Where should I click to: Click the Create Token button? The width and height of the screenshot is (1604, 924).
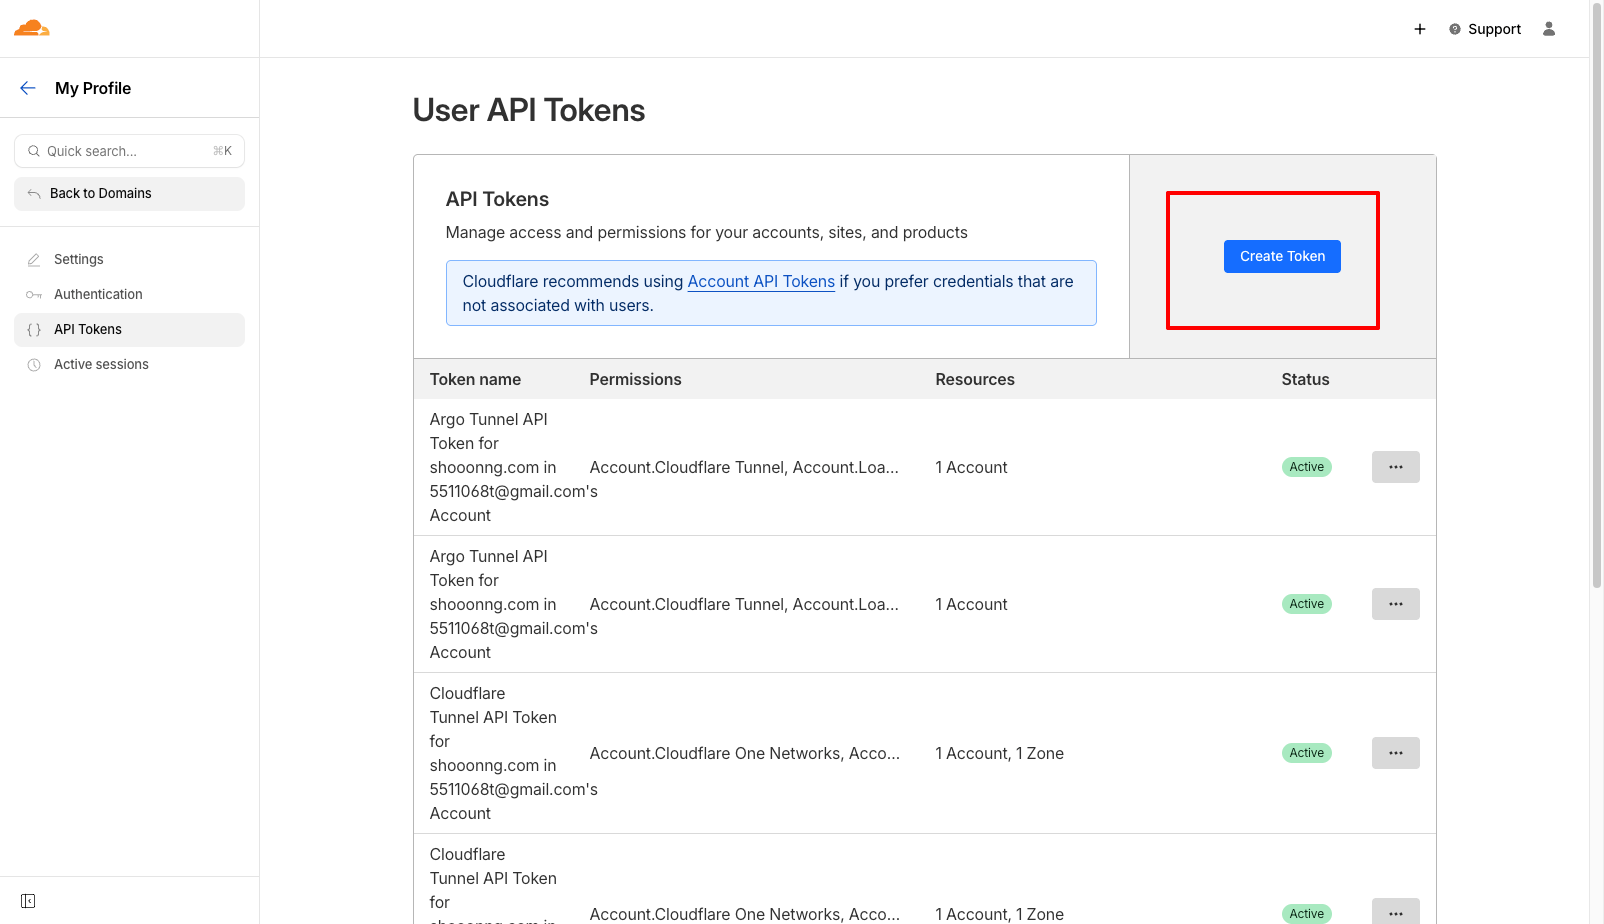(x=1282, y=256)
